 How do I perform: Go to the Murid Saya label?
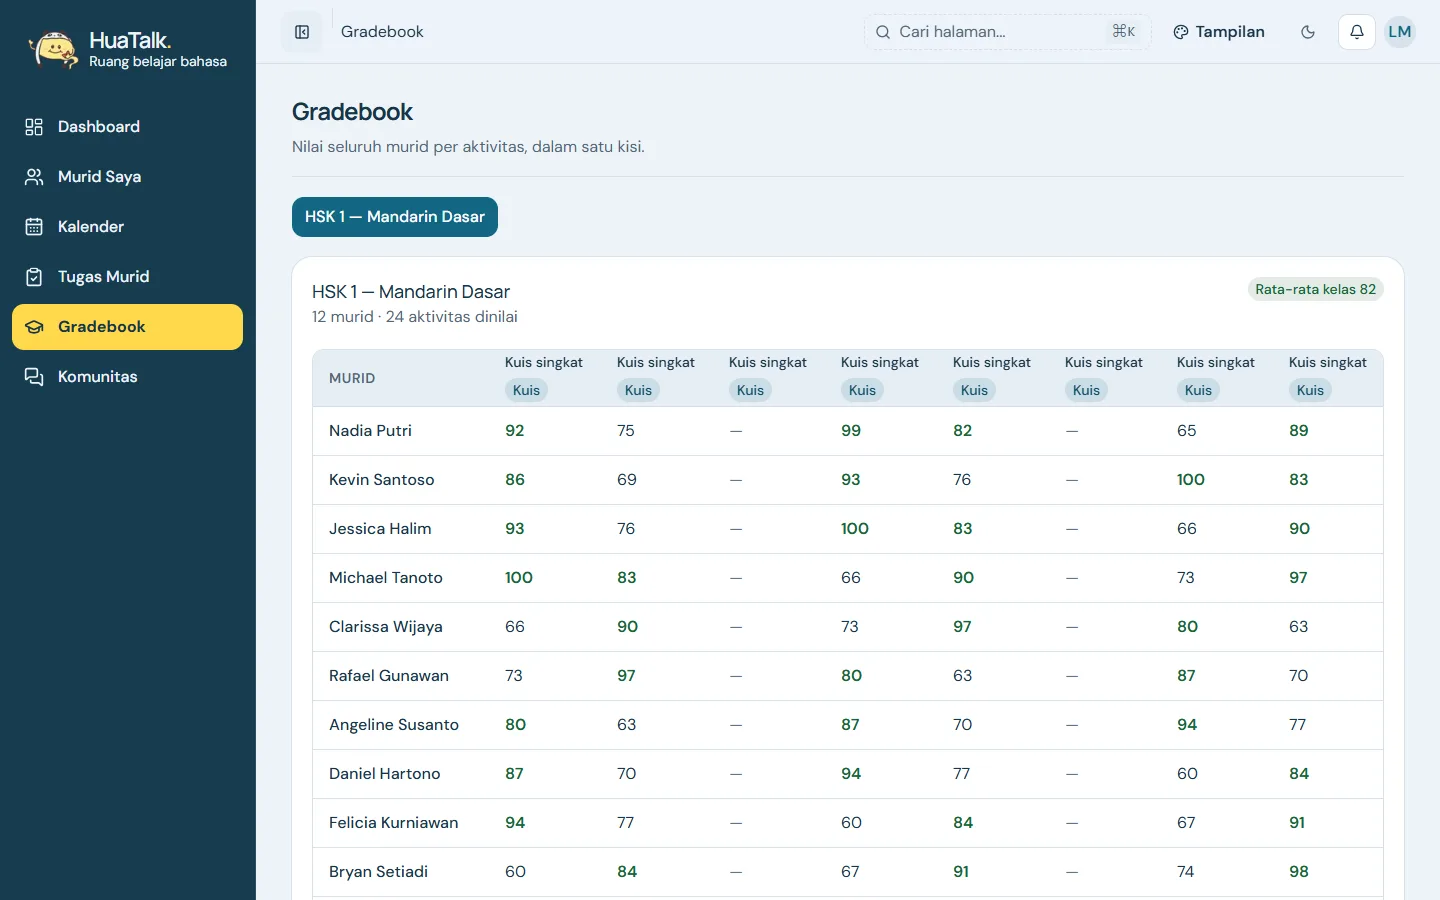pyautogui.click(x=100, y=177)
